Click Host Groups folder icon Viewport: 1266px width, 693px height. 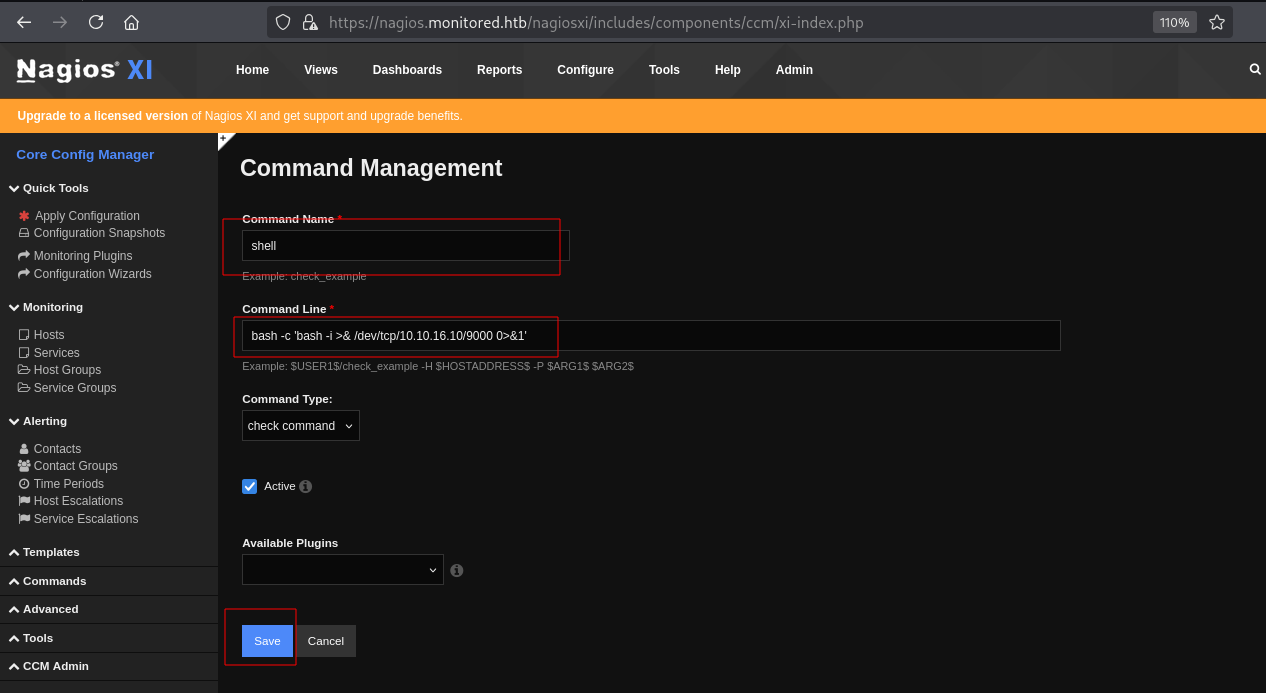(24, 370)
